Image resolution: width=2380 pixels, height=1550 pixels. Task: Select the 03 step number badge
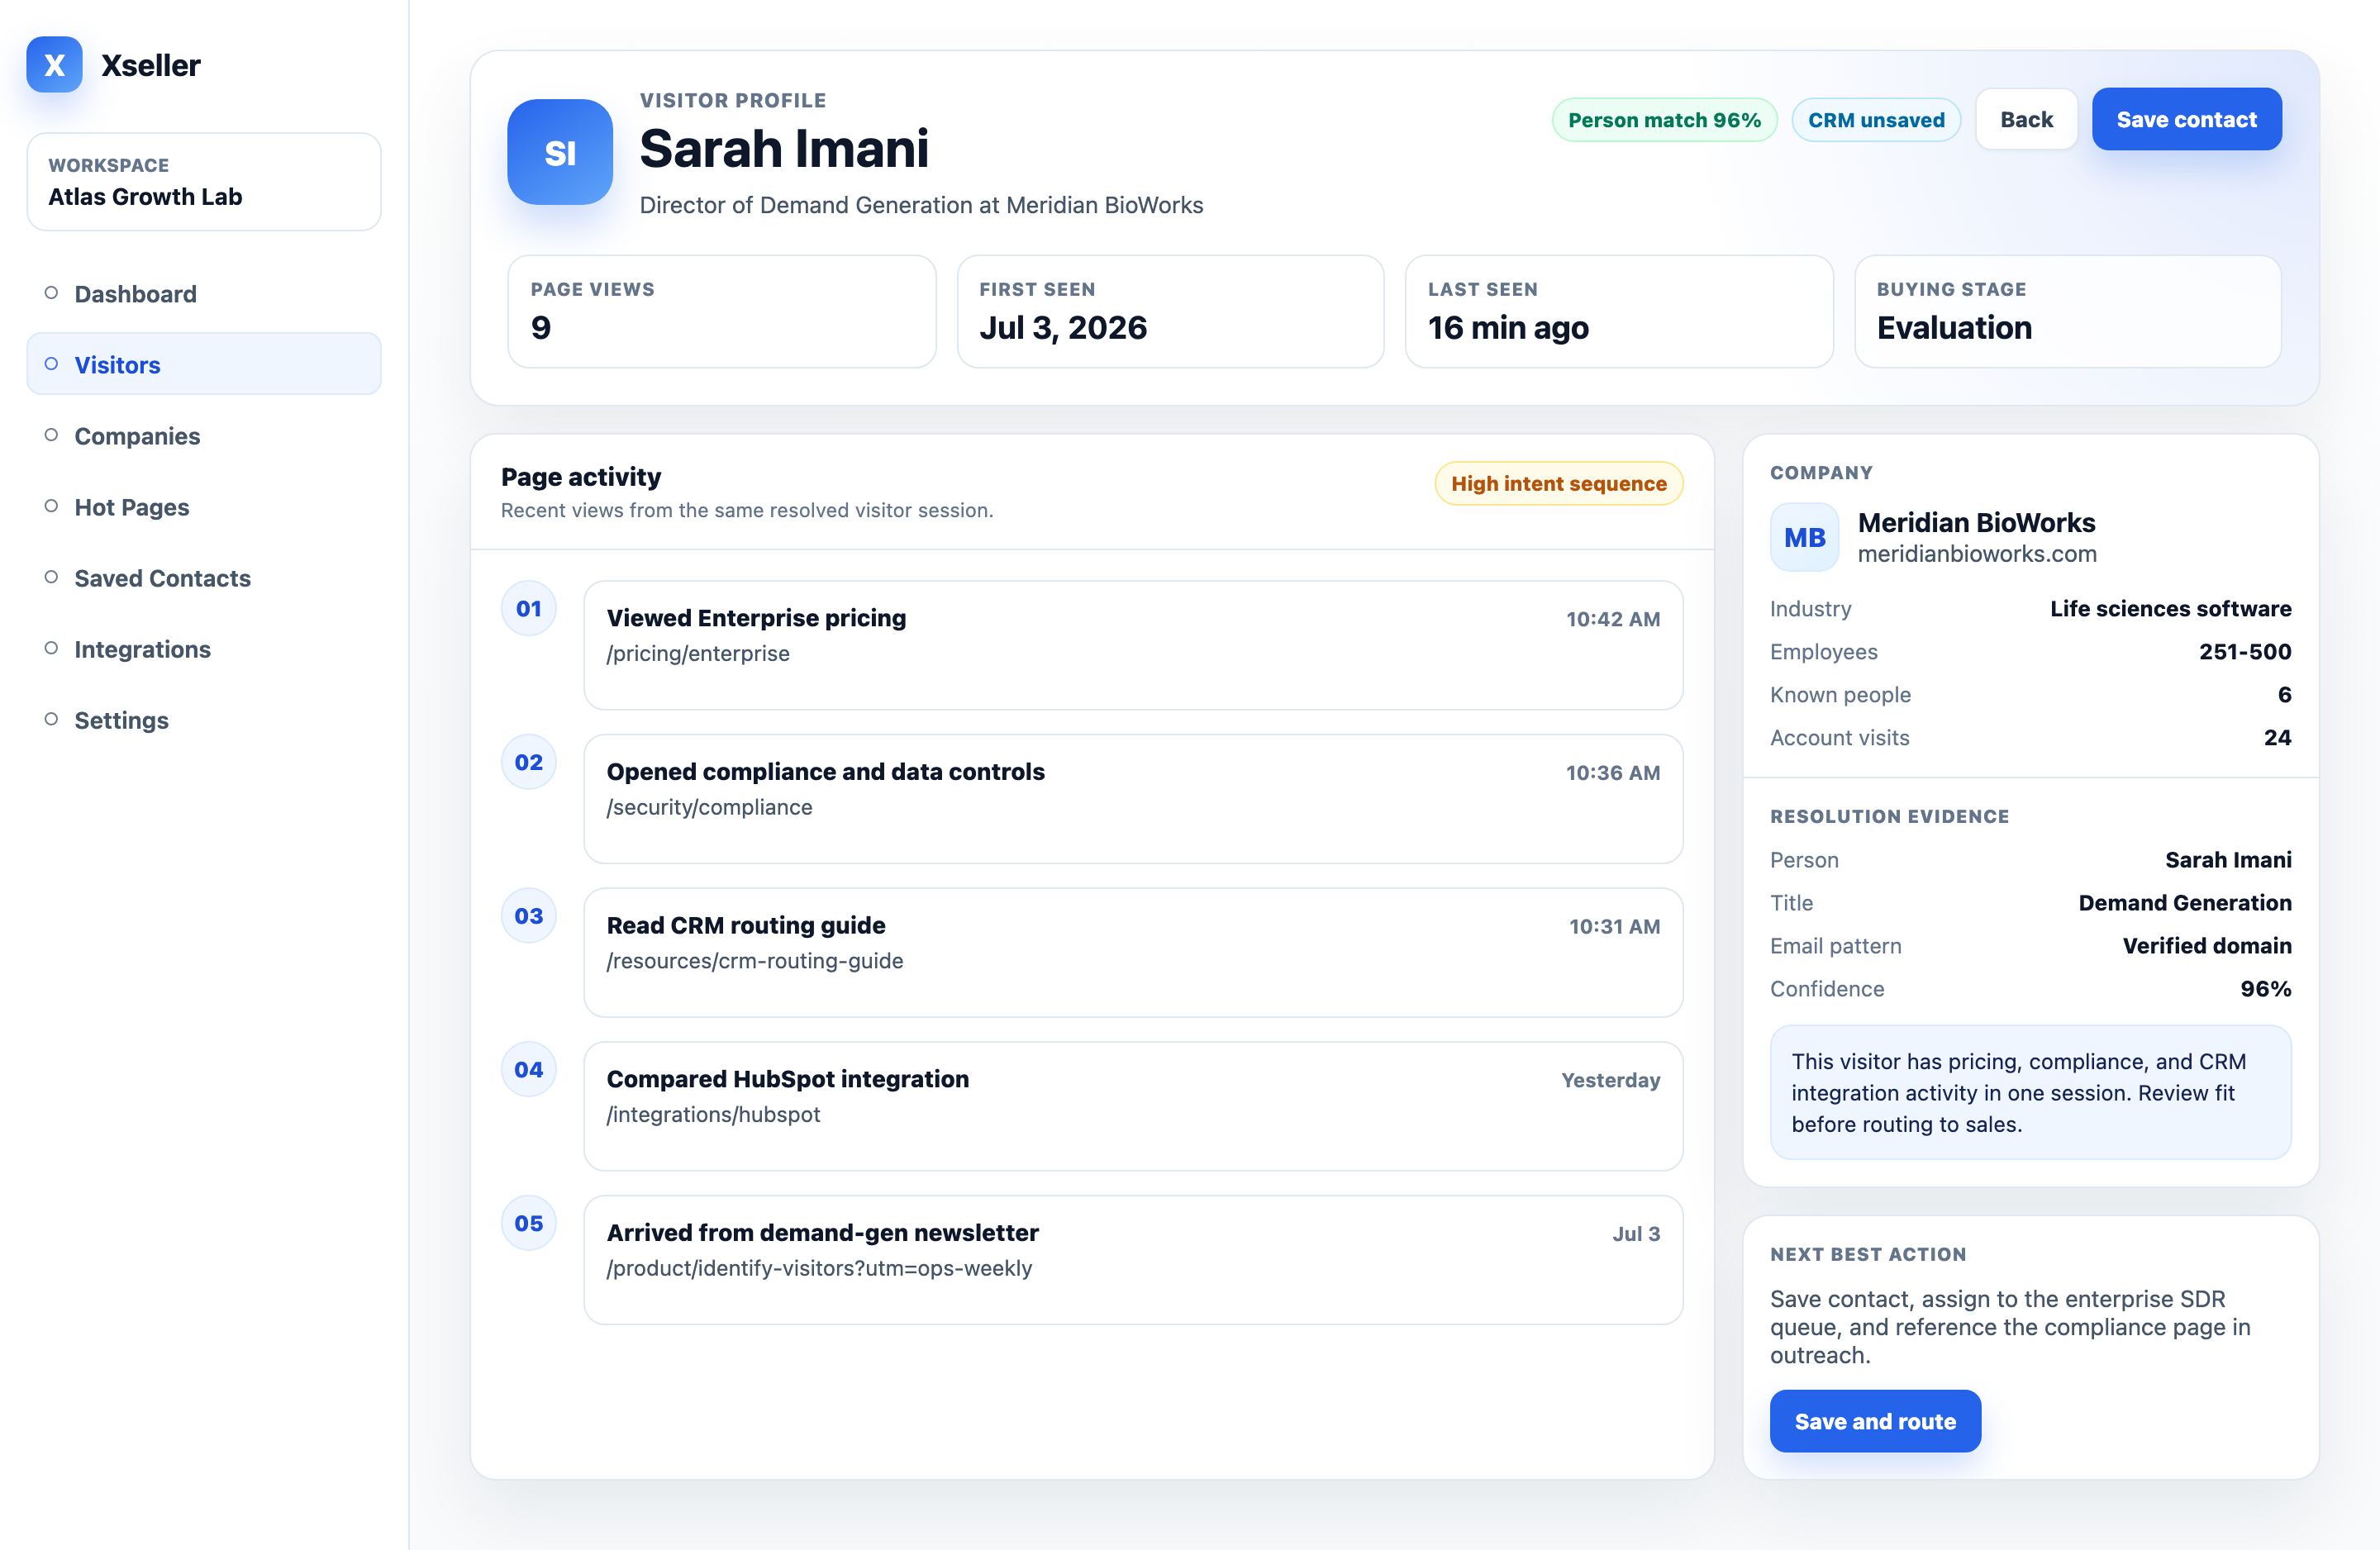coord(529,915)
